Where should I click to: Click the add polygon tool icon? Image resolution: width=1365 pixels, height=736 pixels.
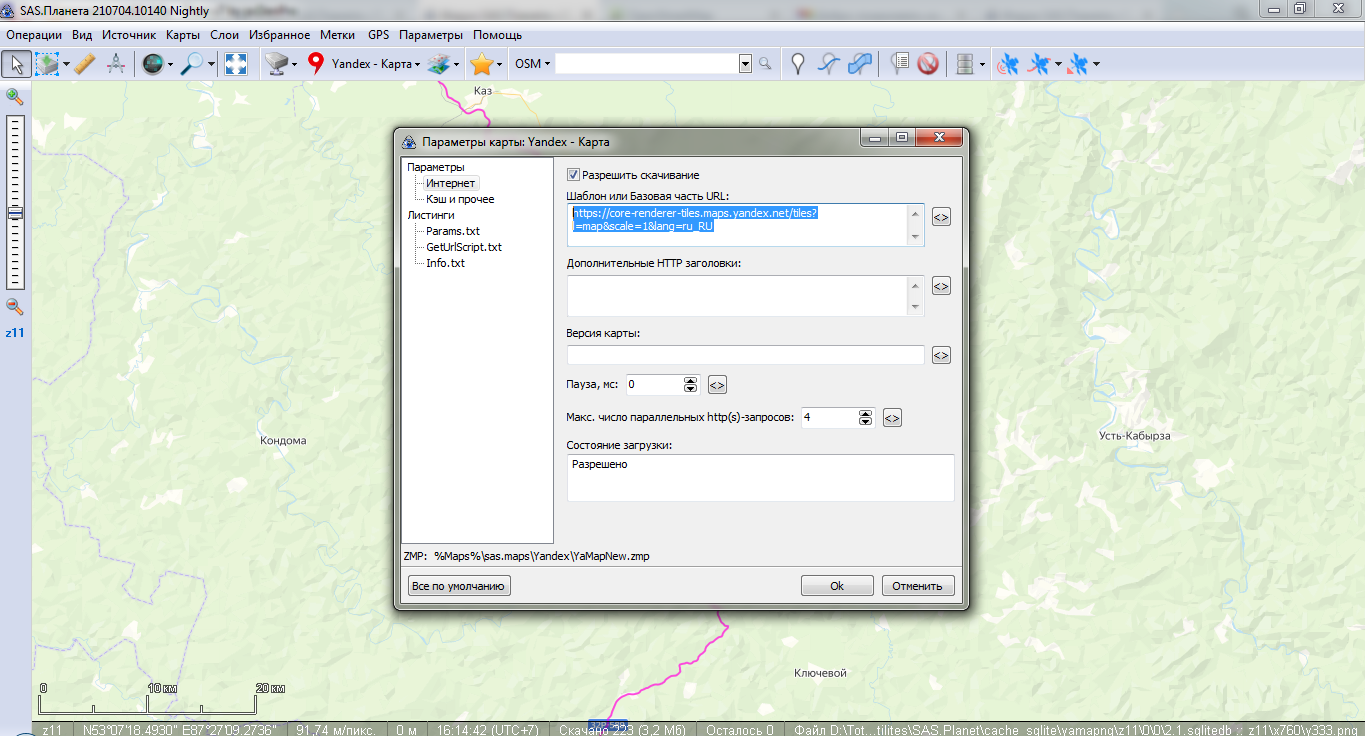pos(859,64)
